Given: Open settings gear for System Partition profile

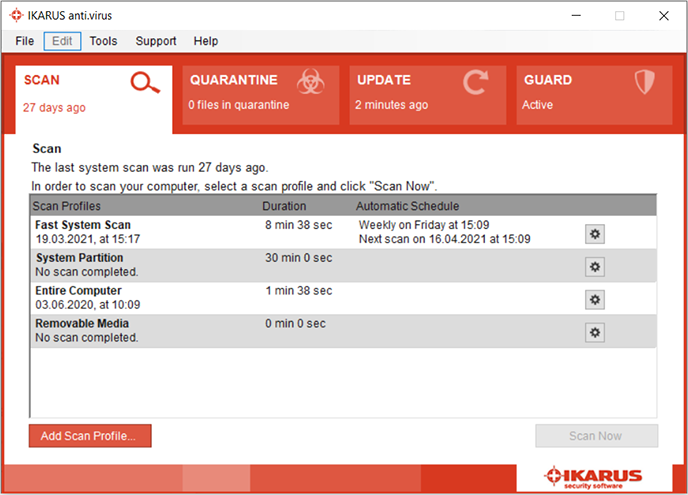Looking at the screenshot, I should tap(595, 267).
